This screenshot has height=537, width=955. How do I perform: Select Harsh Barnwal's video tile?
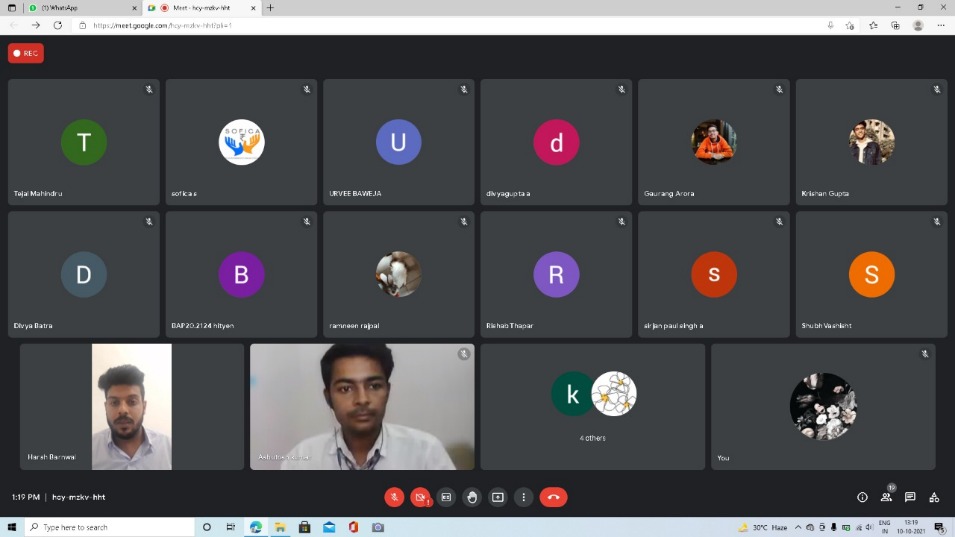click(132, 407)
